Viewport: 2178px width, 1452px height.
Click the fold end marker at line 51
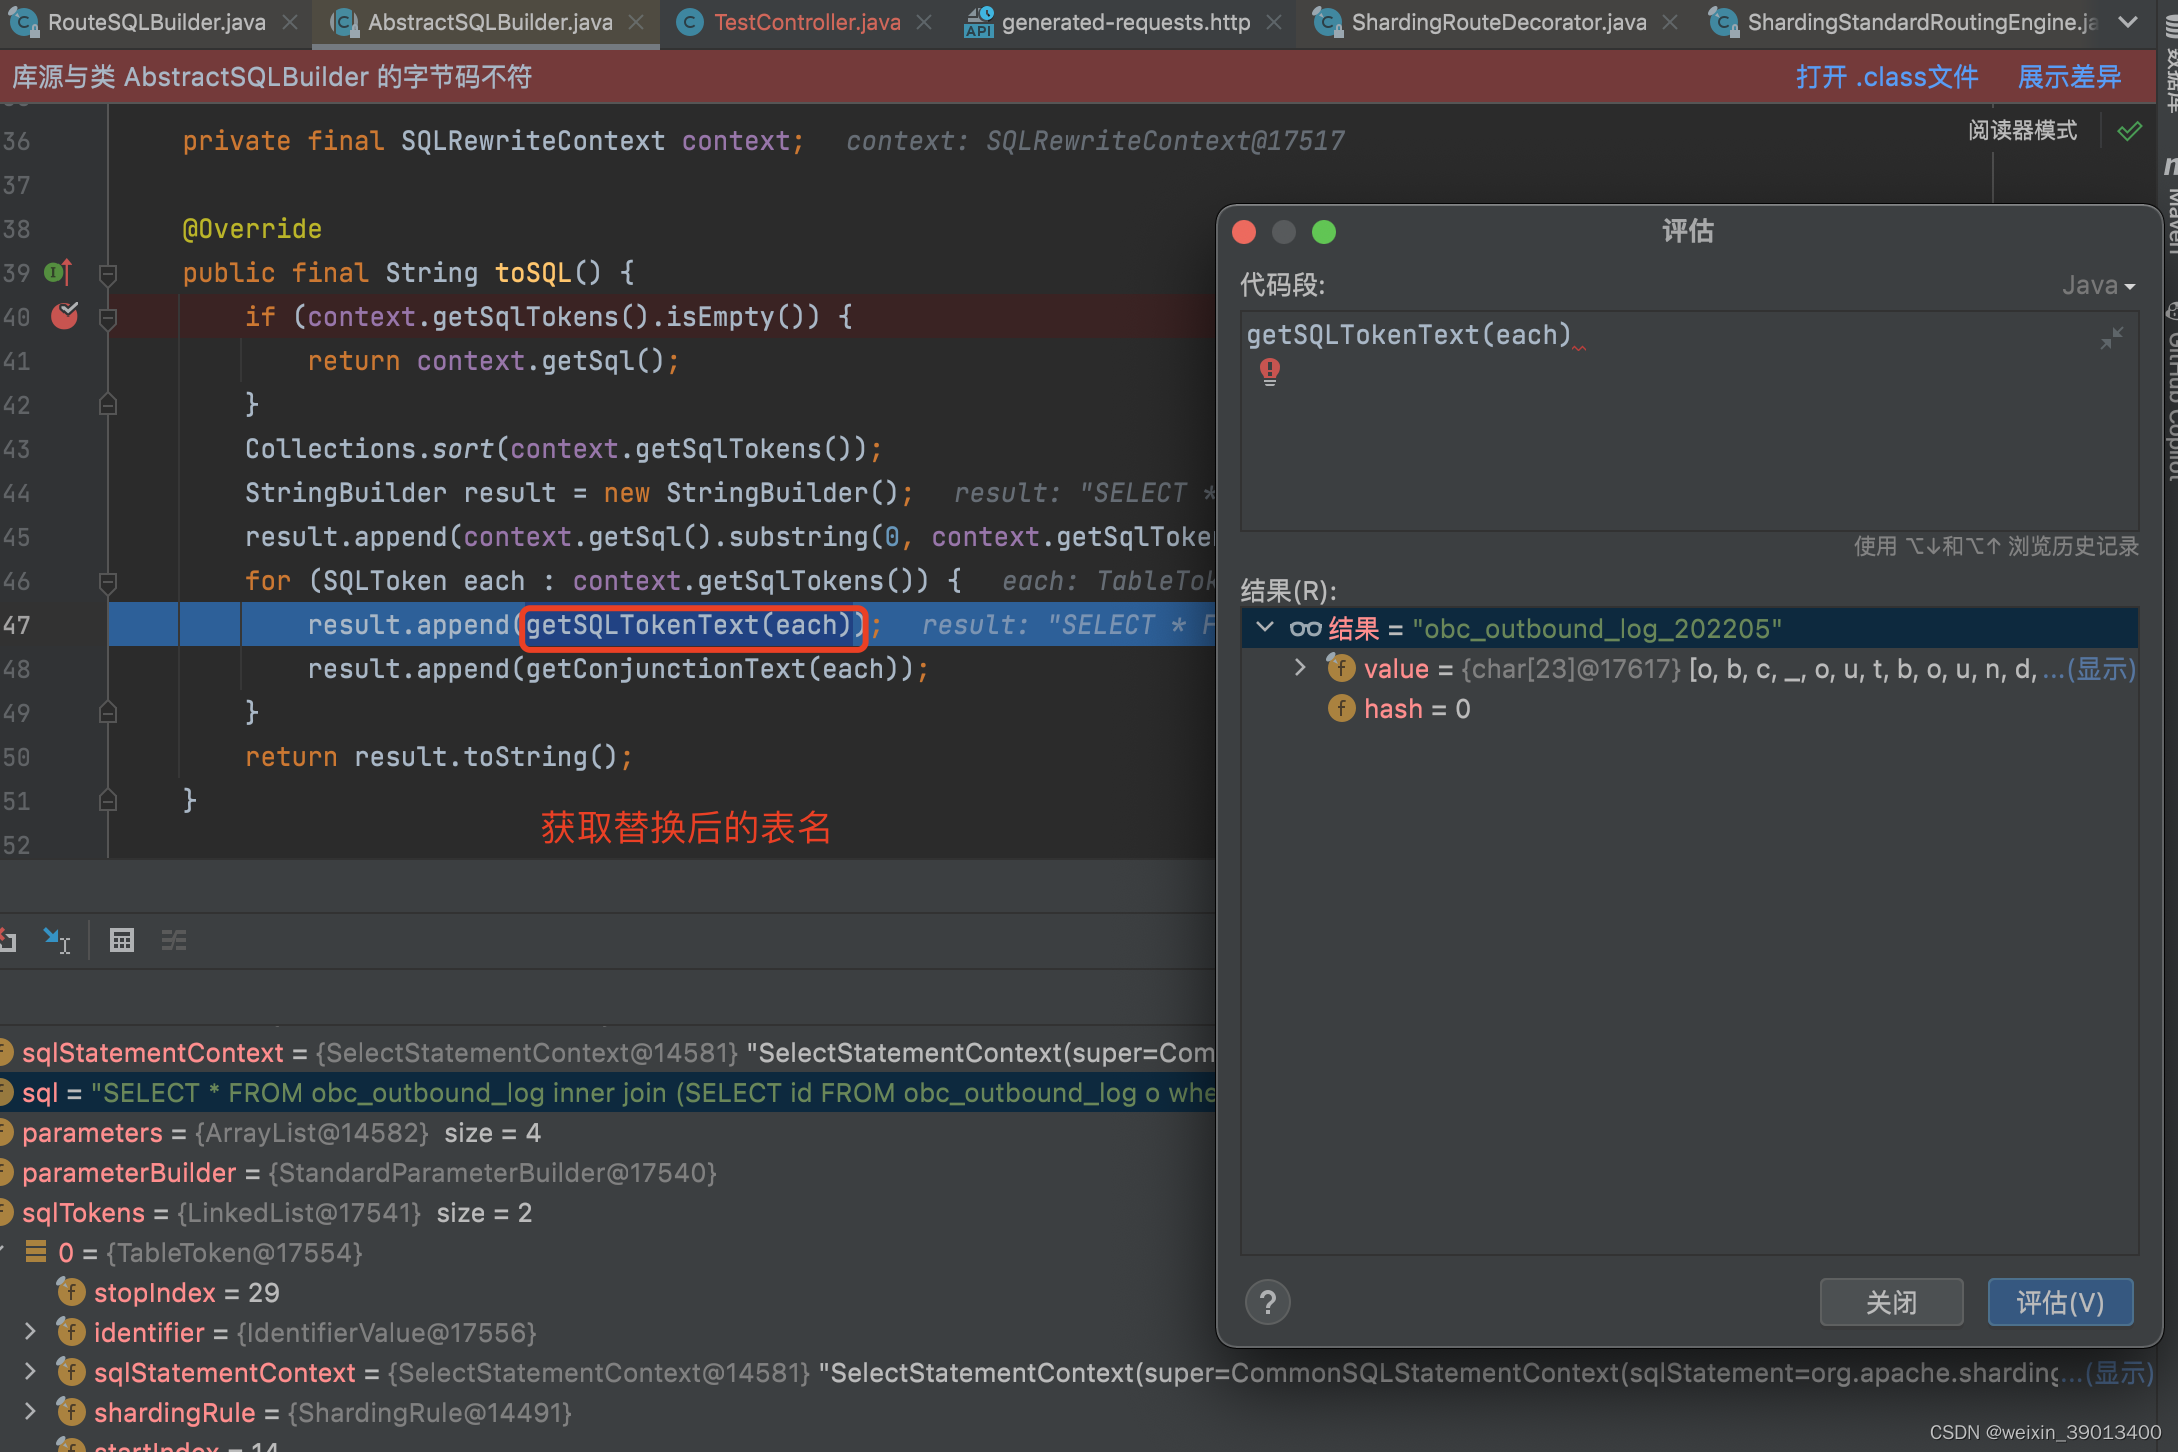tap(108, 801)
